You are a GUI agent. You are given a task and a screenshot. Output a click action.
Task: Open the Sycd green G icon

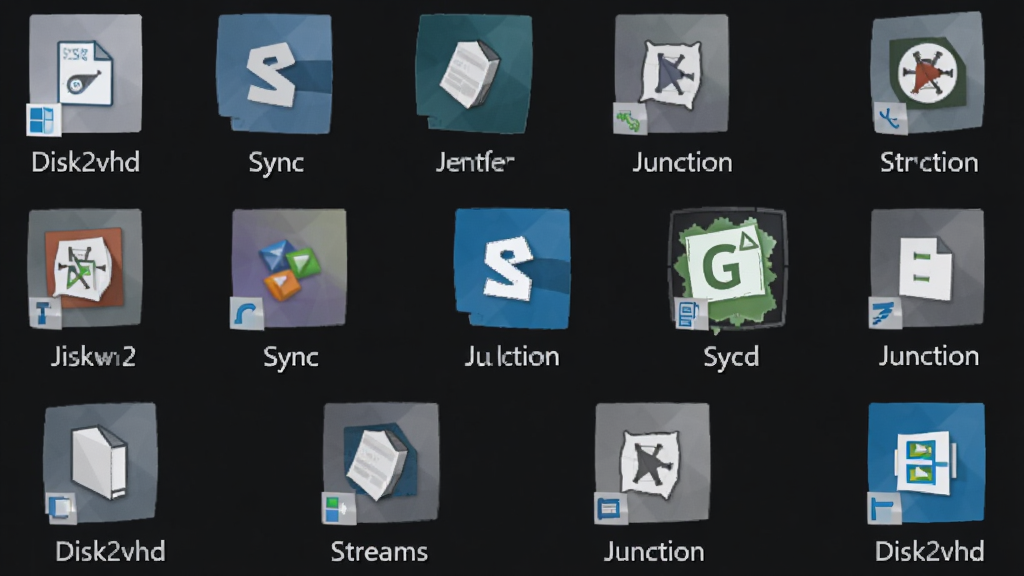(x=728, y=268)
